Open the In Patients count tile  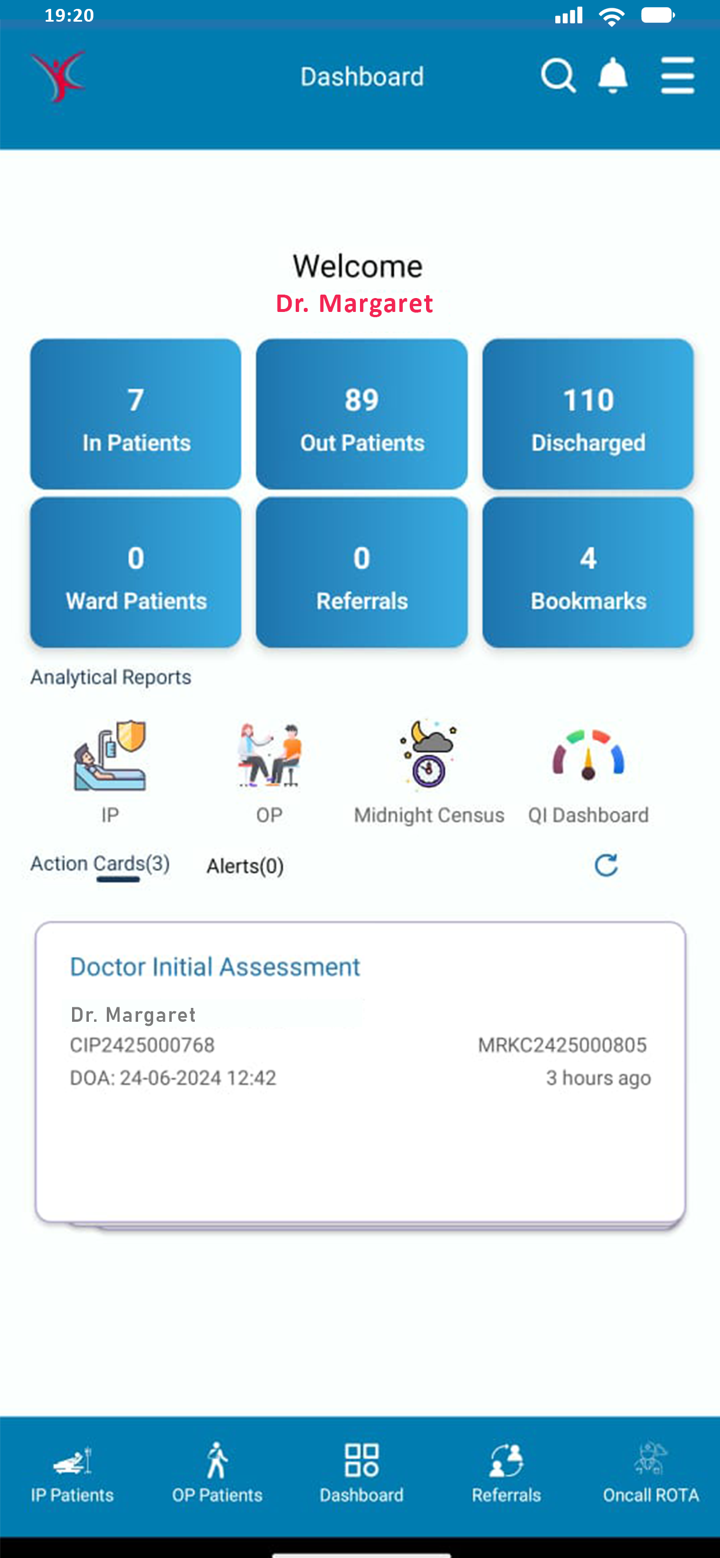(135, 414)
